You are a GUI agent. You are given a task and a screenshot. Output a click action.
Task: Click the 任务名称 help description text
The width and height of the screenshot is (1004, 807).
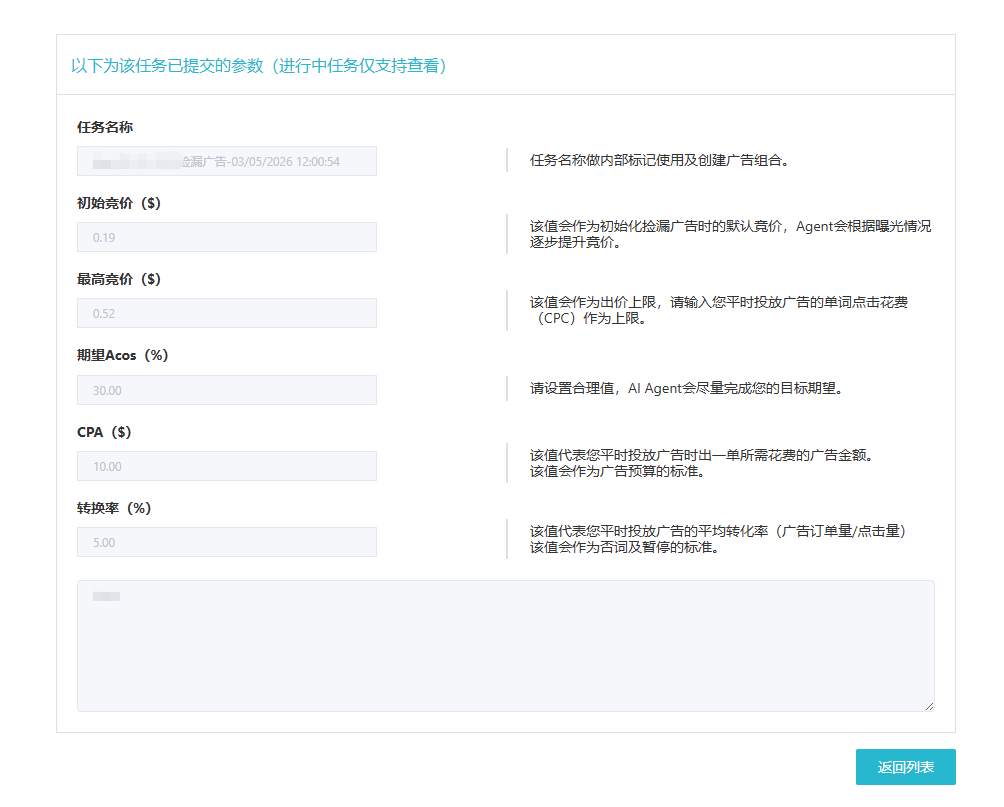[x=659, y=160]
